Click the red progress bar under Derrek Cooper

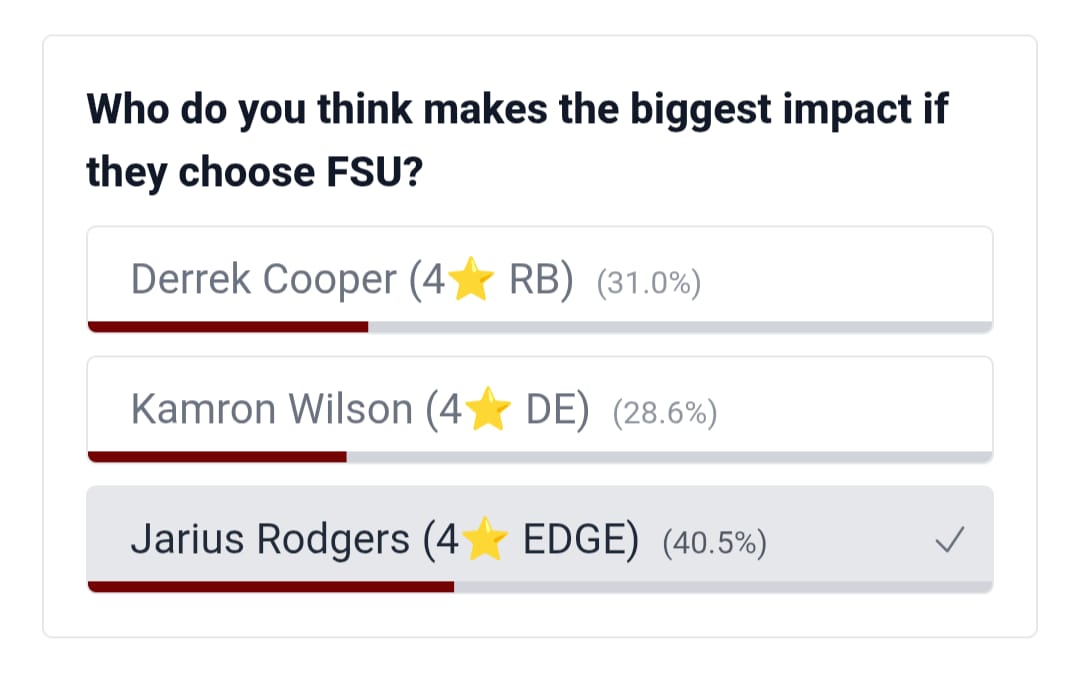click(x=228, y=326)
